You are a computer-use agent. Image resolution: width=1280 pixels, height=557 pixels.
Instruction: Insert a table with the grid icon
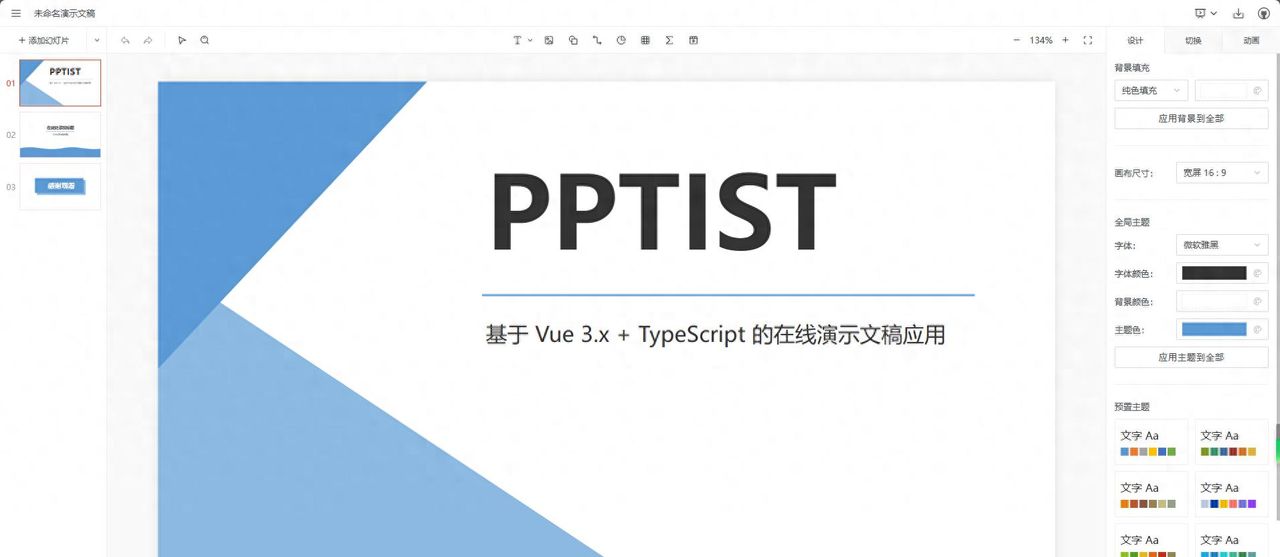pos(645,40)
